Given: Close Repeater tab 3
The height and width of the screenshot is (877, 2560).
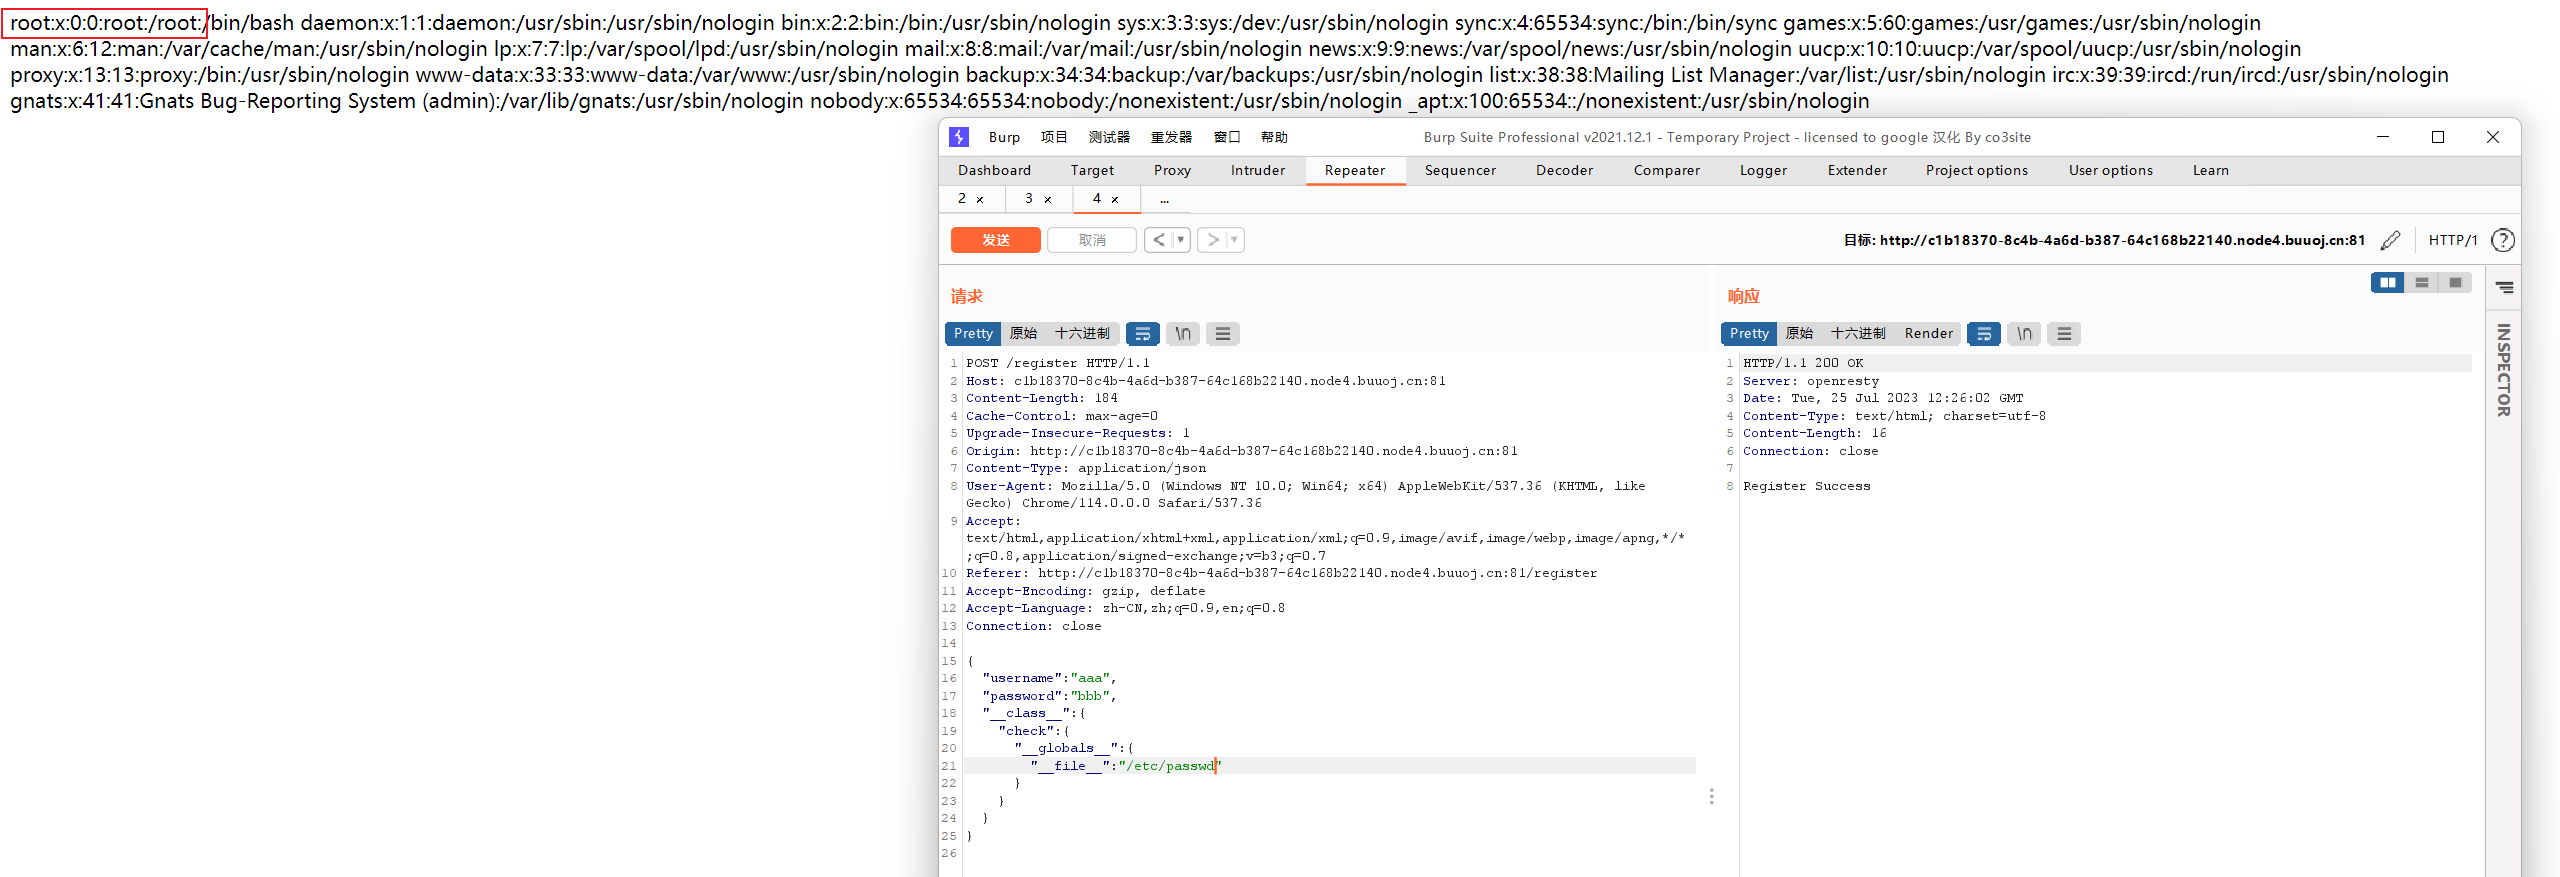Looking at the screenshot, I should (1048, 200).
